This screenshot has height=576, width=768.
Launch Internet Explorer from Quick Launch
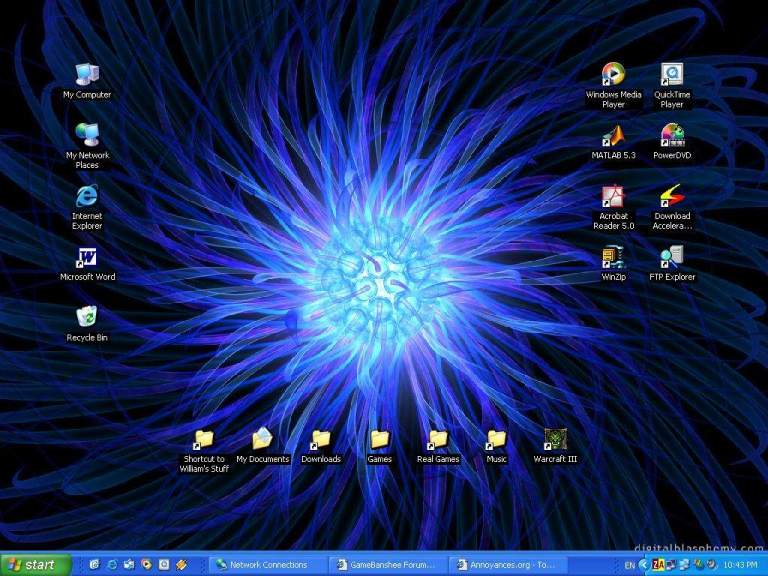coord(112,565)
